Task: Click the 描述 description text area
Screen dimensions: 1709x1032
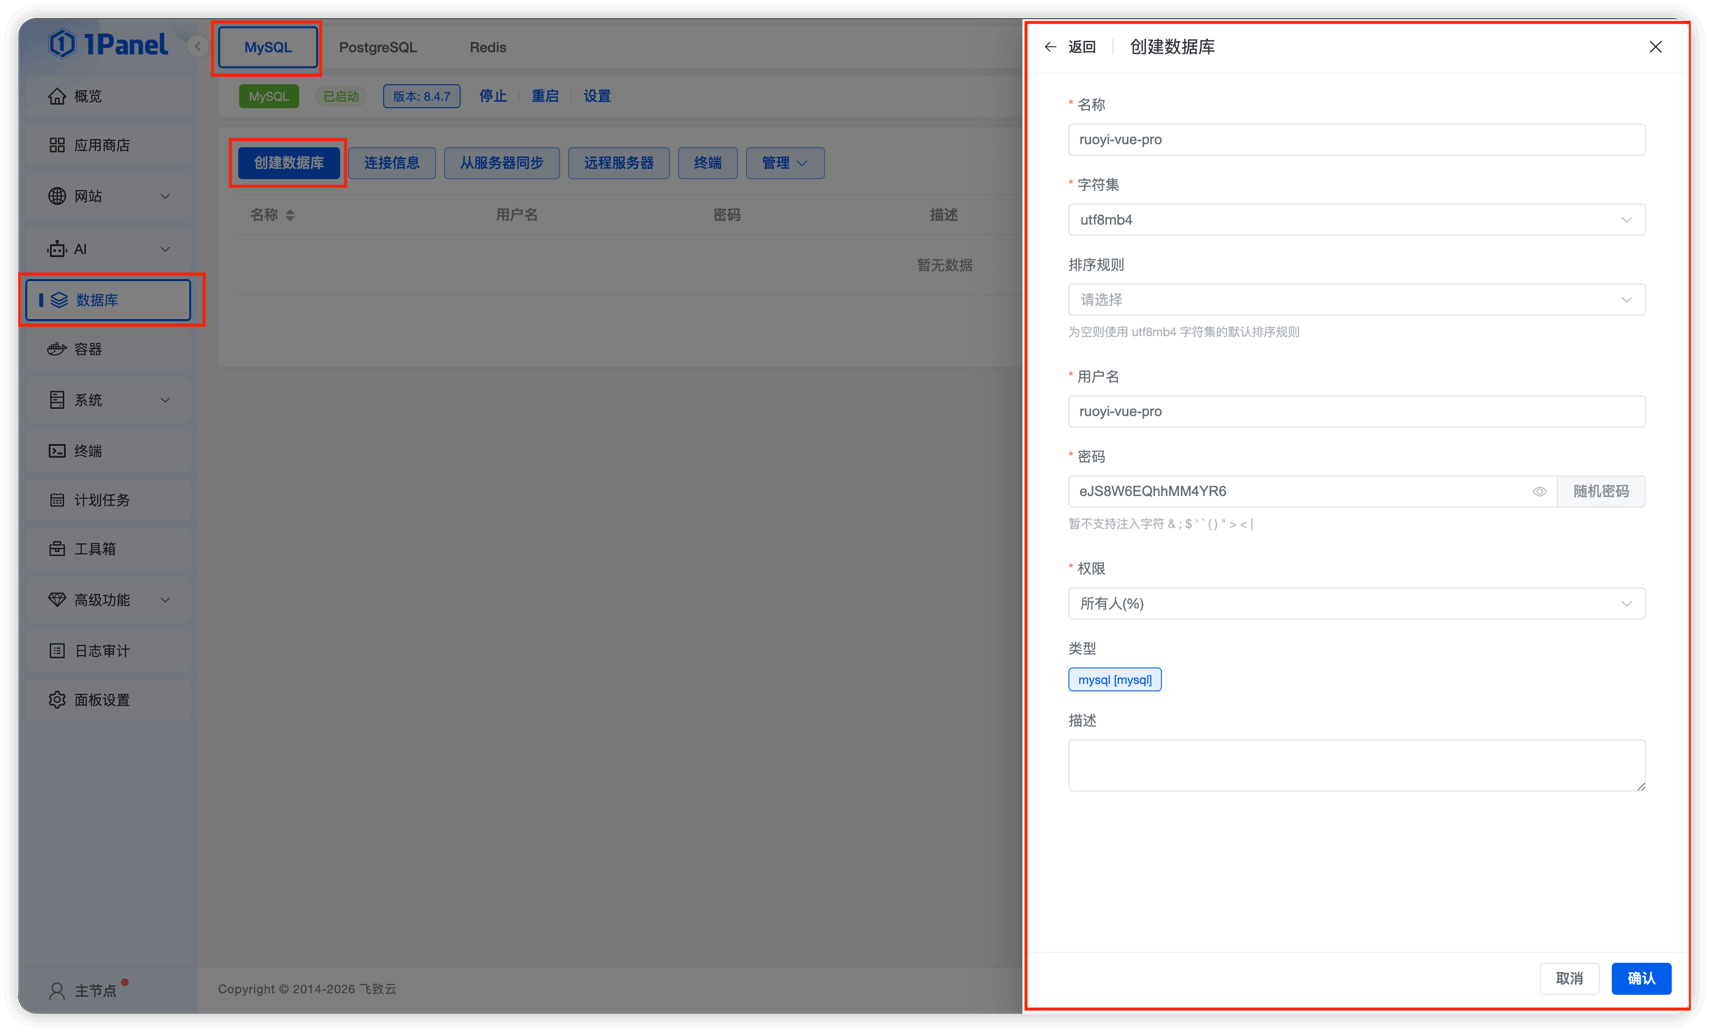Action: 1355,765
